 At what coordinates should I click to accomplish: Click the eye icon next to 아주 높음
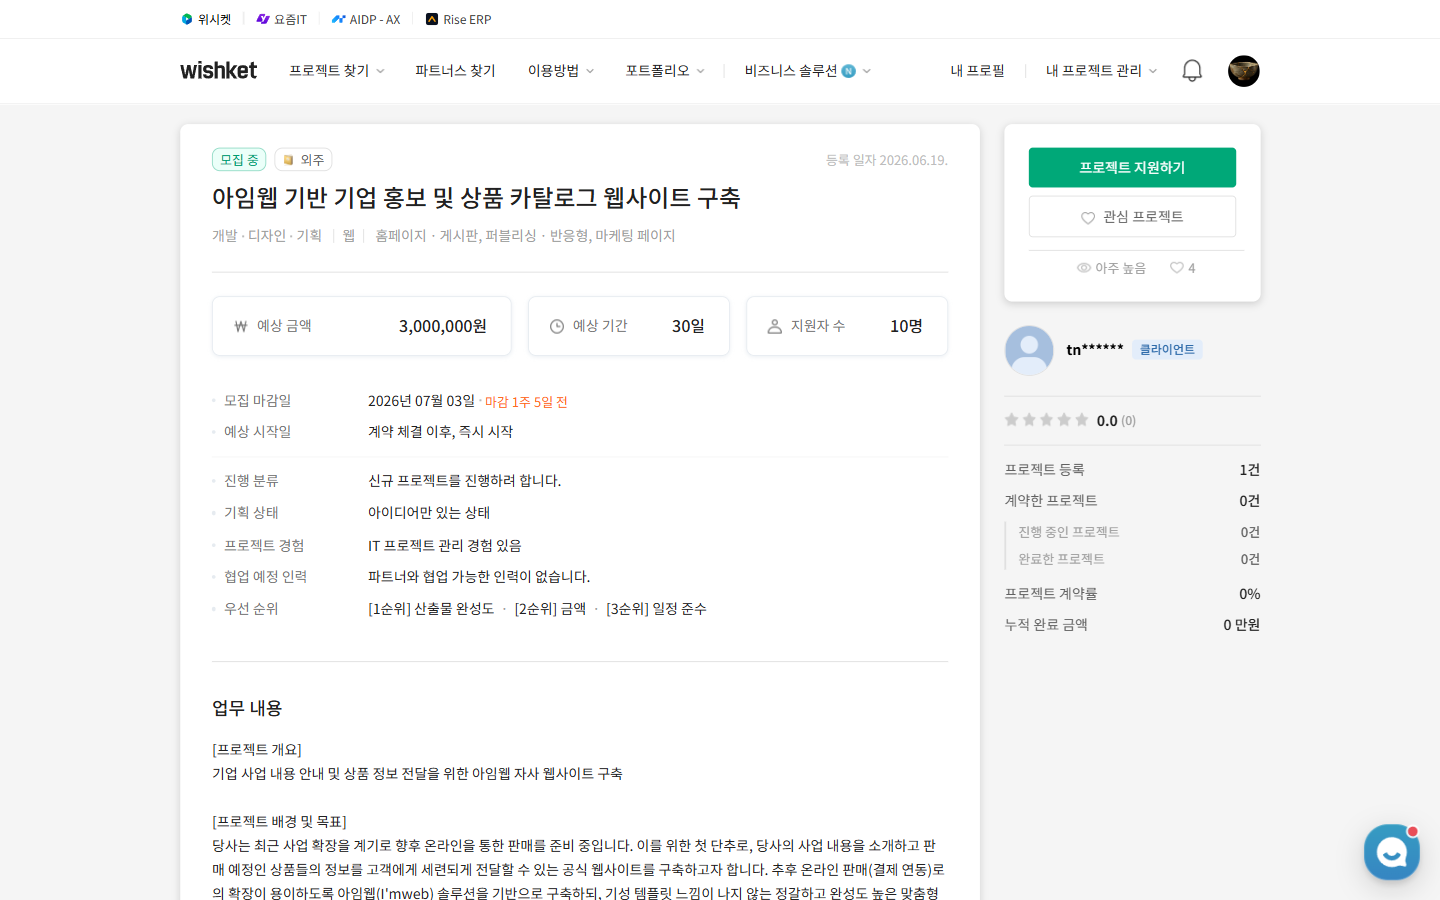tap(1083, 268)
